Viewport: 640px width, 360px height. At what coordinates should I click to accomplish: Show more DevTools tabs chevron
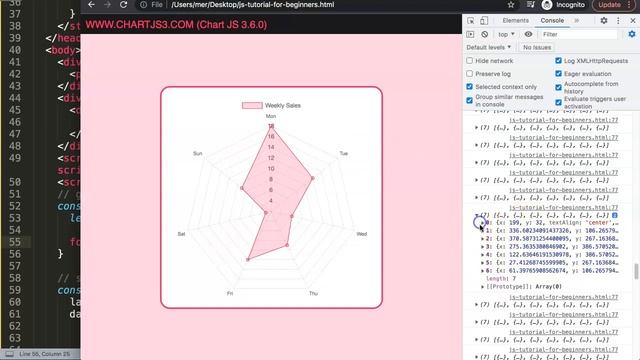coord(577,20)
